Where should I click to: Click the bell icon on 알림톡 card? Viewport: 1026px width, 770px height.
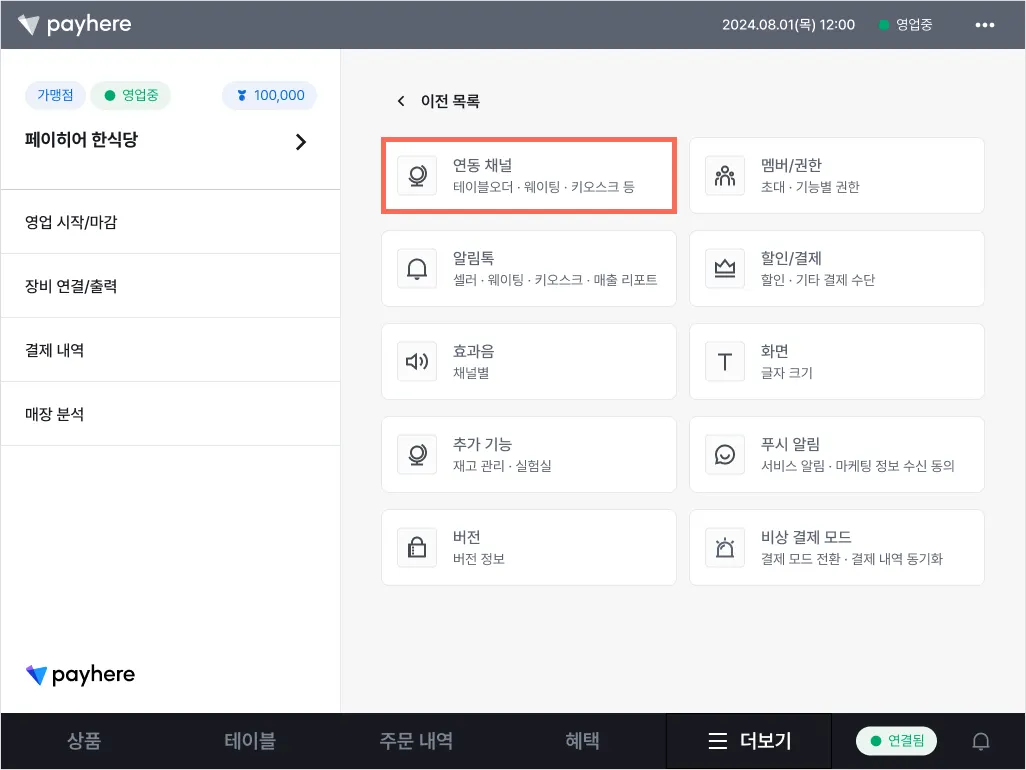tap(417, 269)
